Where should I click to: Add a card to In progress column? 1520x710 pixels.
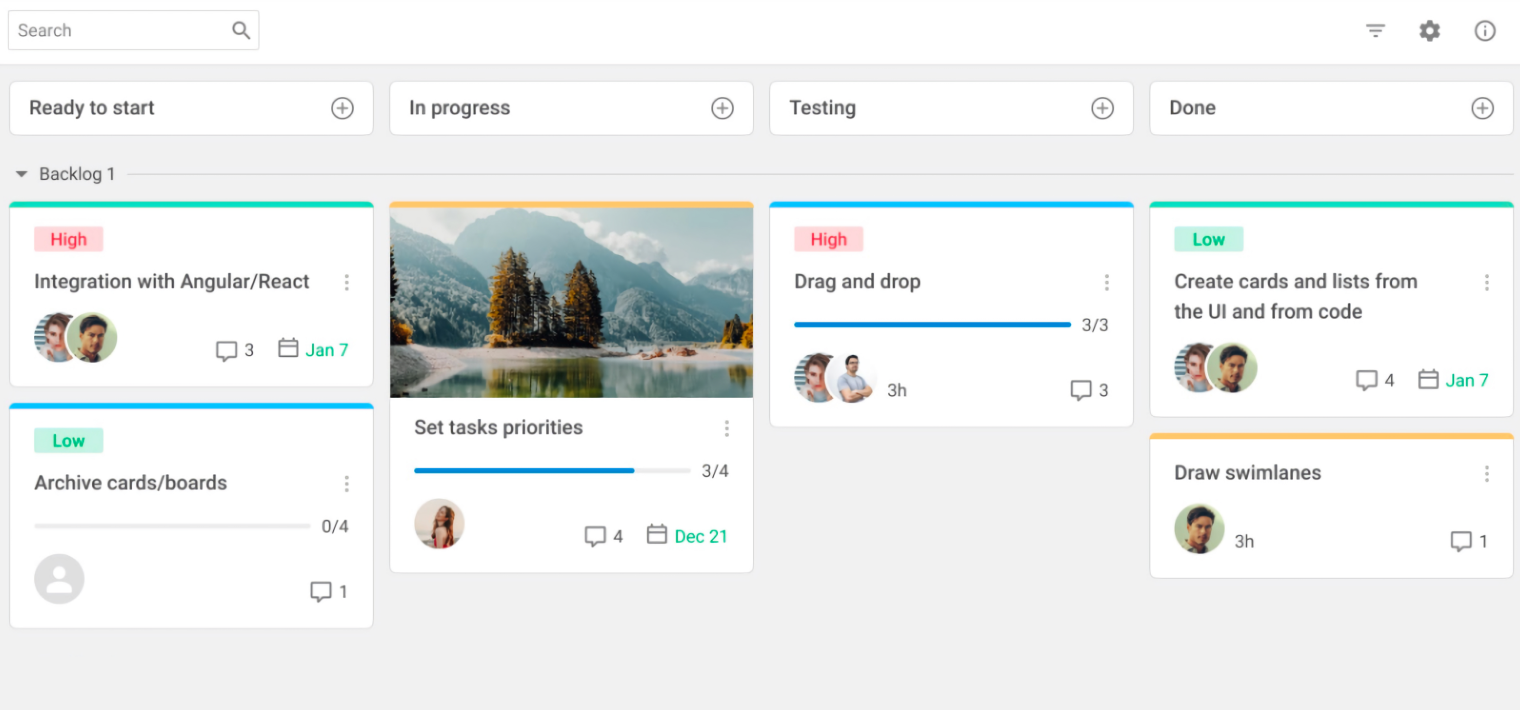point(722,108)
